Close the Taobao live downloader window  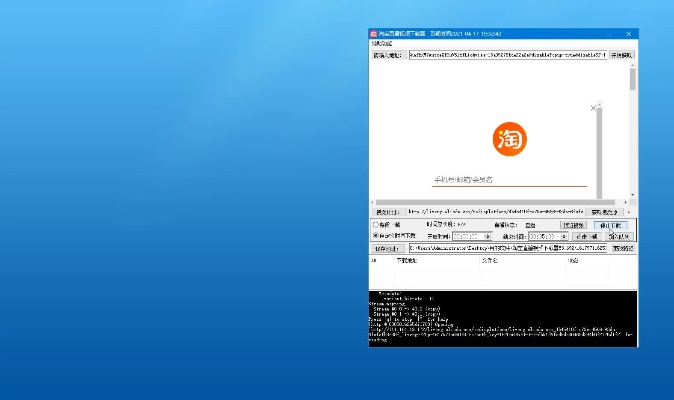coord(628,34)
